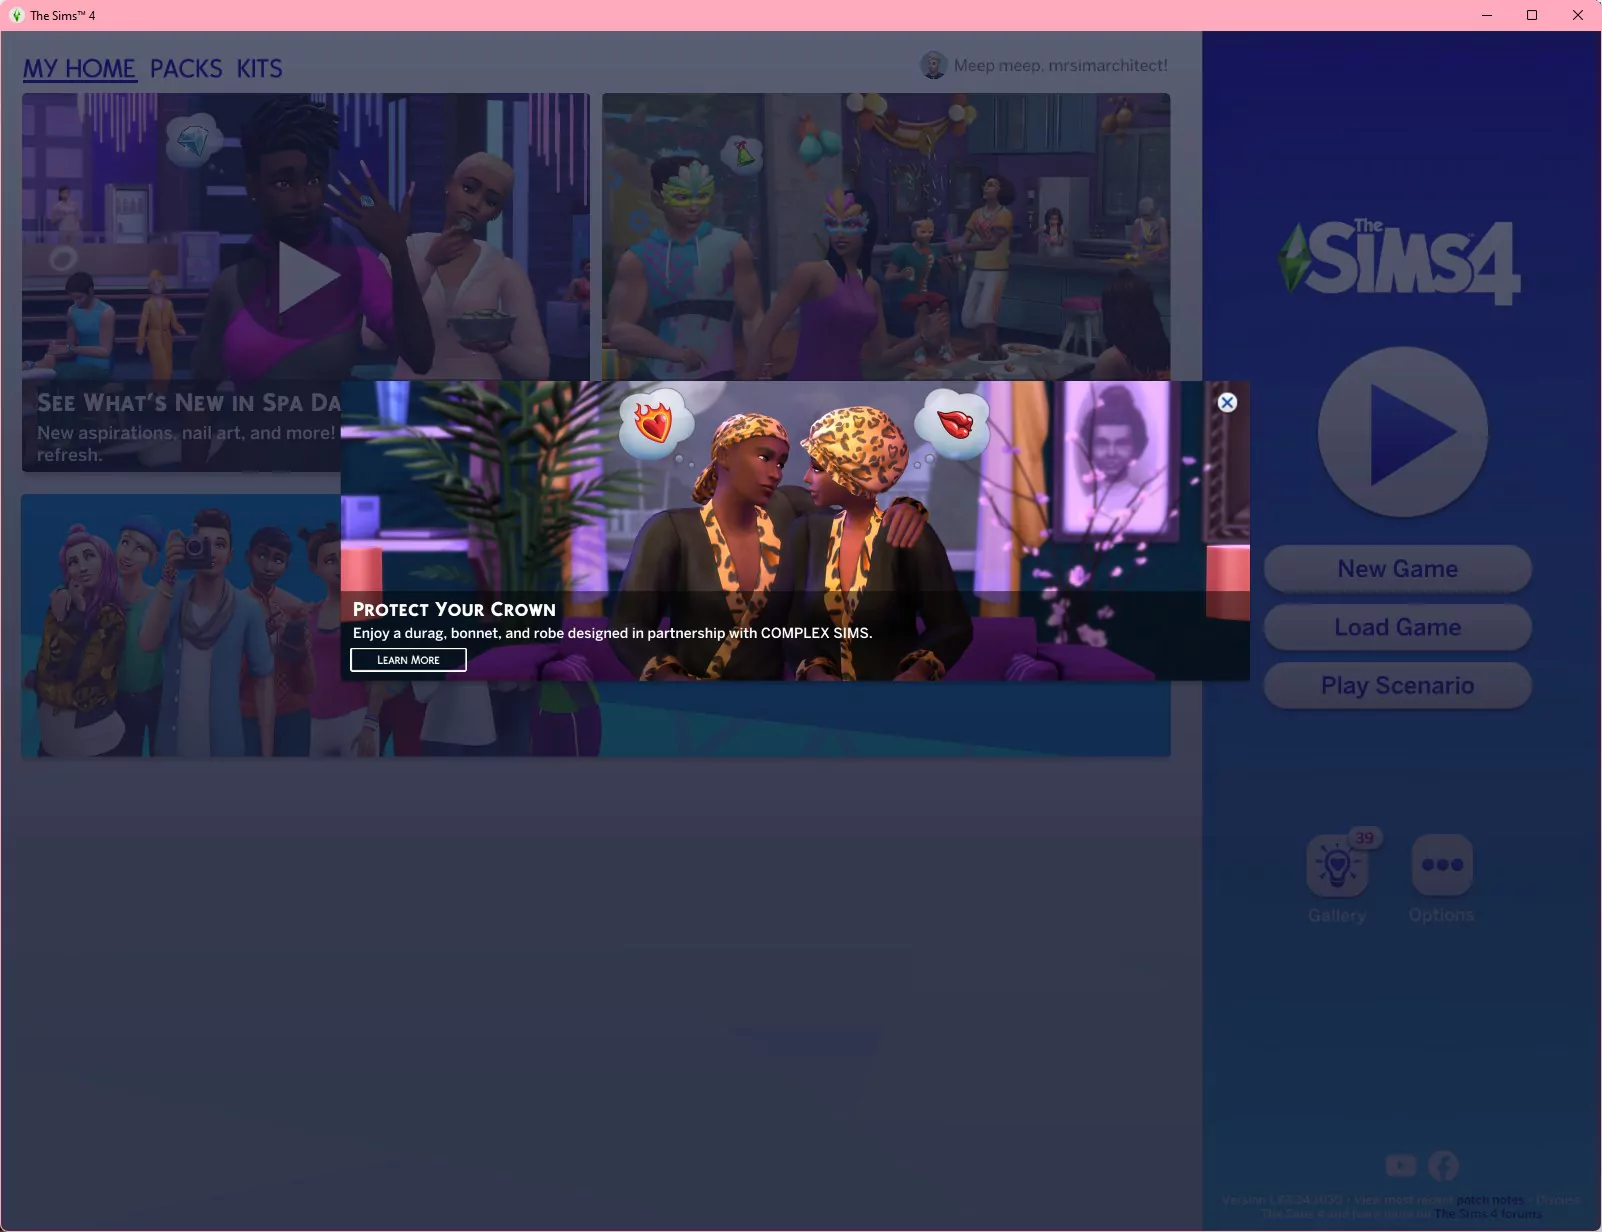Click Learn More in the popup
1602x1232 pixels.
click(408, 660)
